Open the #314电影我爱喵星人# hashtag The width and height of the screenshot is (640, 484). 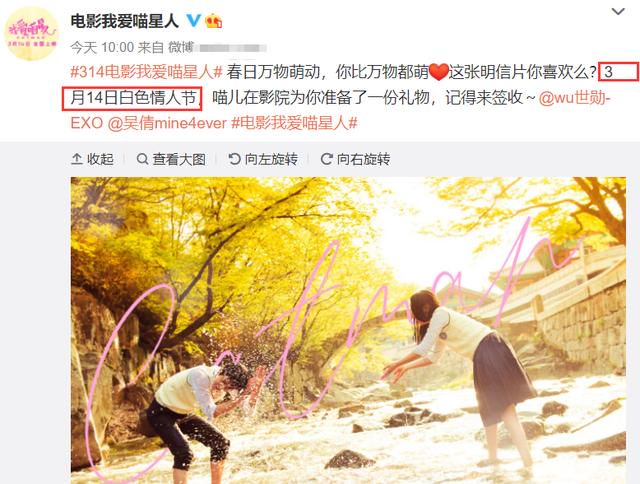click(x=146, y=72)
